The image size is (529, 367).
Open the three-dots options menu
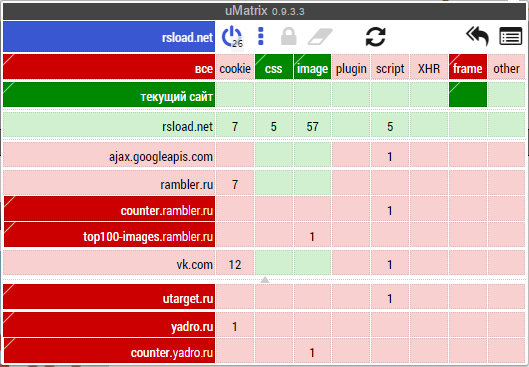[x=260, y=36]
